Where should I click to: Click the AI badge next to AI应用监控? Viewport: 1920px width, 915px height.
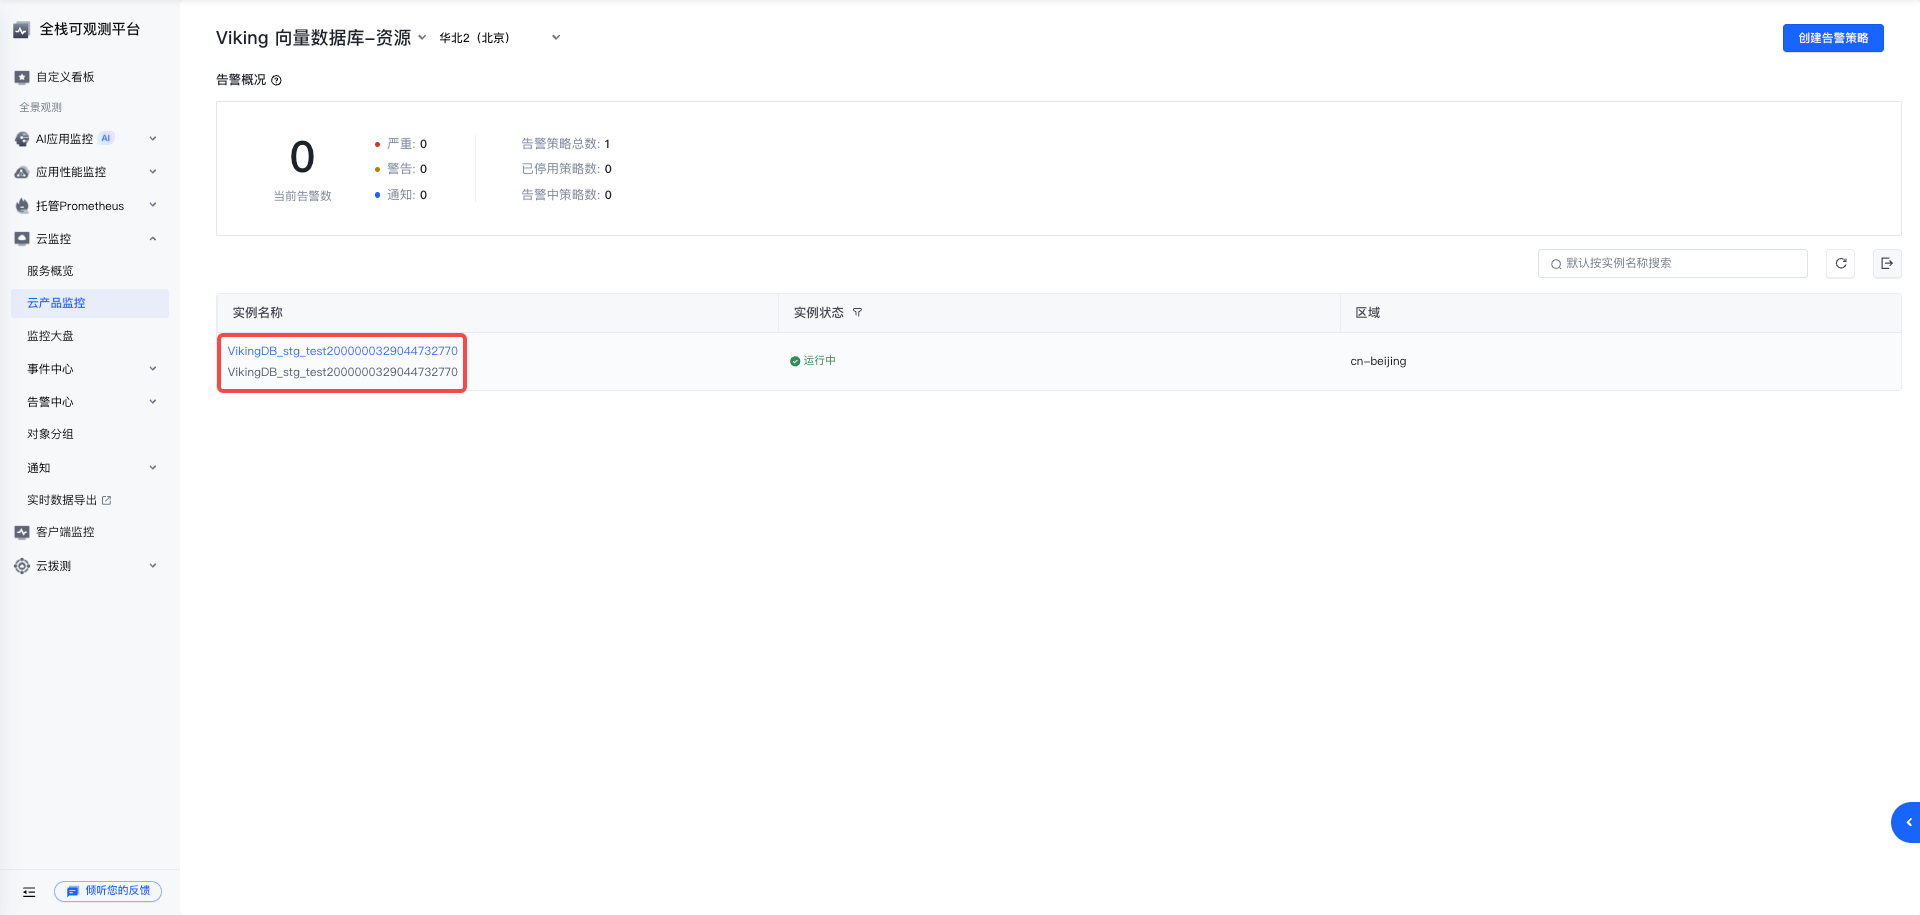[106, 138]
